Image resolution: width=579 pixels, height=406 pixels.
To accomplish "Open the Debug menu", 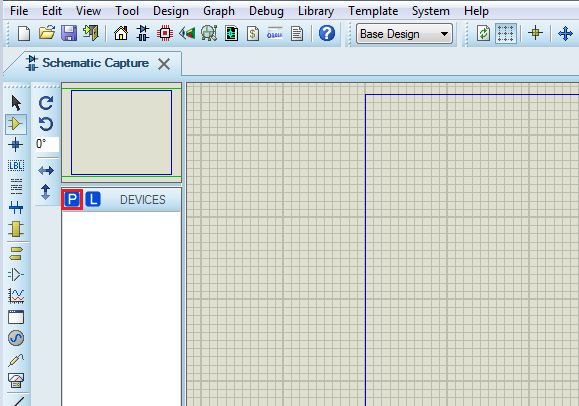I will click(266, 11).
